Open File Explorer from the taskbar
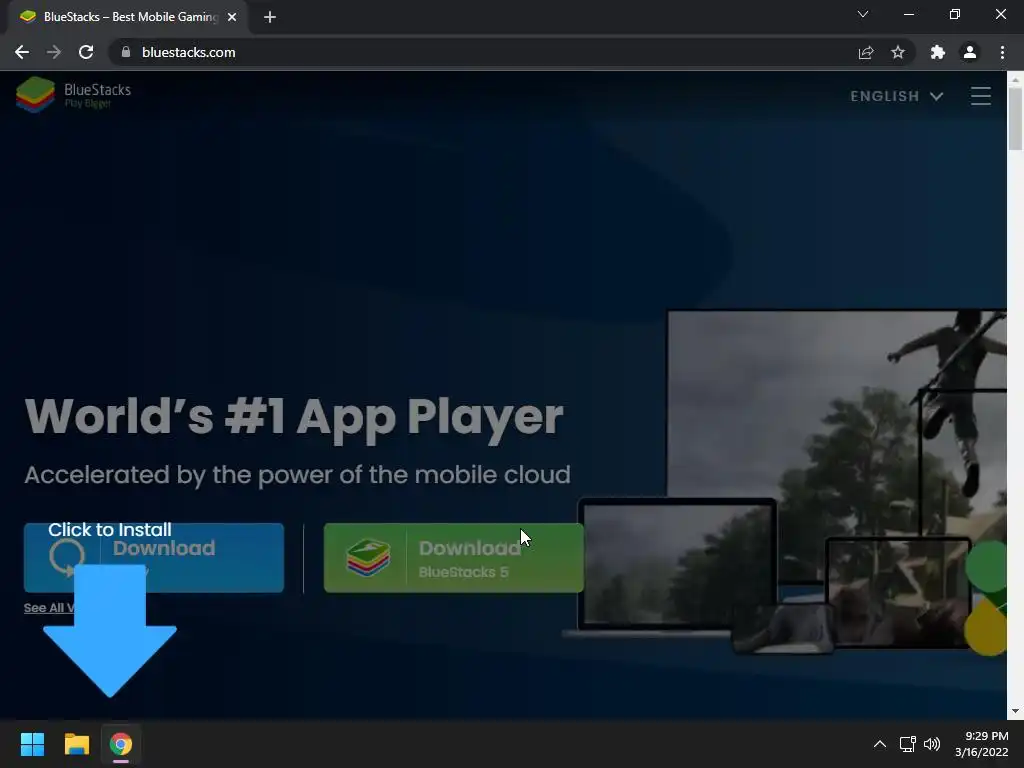1024x768 pixels. point(76,744)
